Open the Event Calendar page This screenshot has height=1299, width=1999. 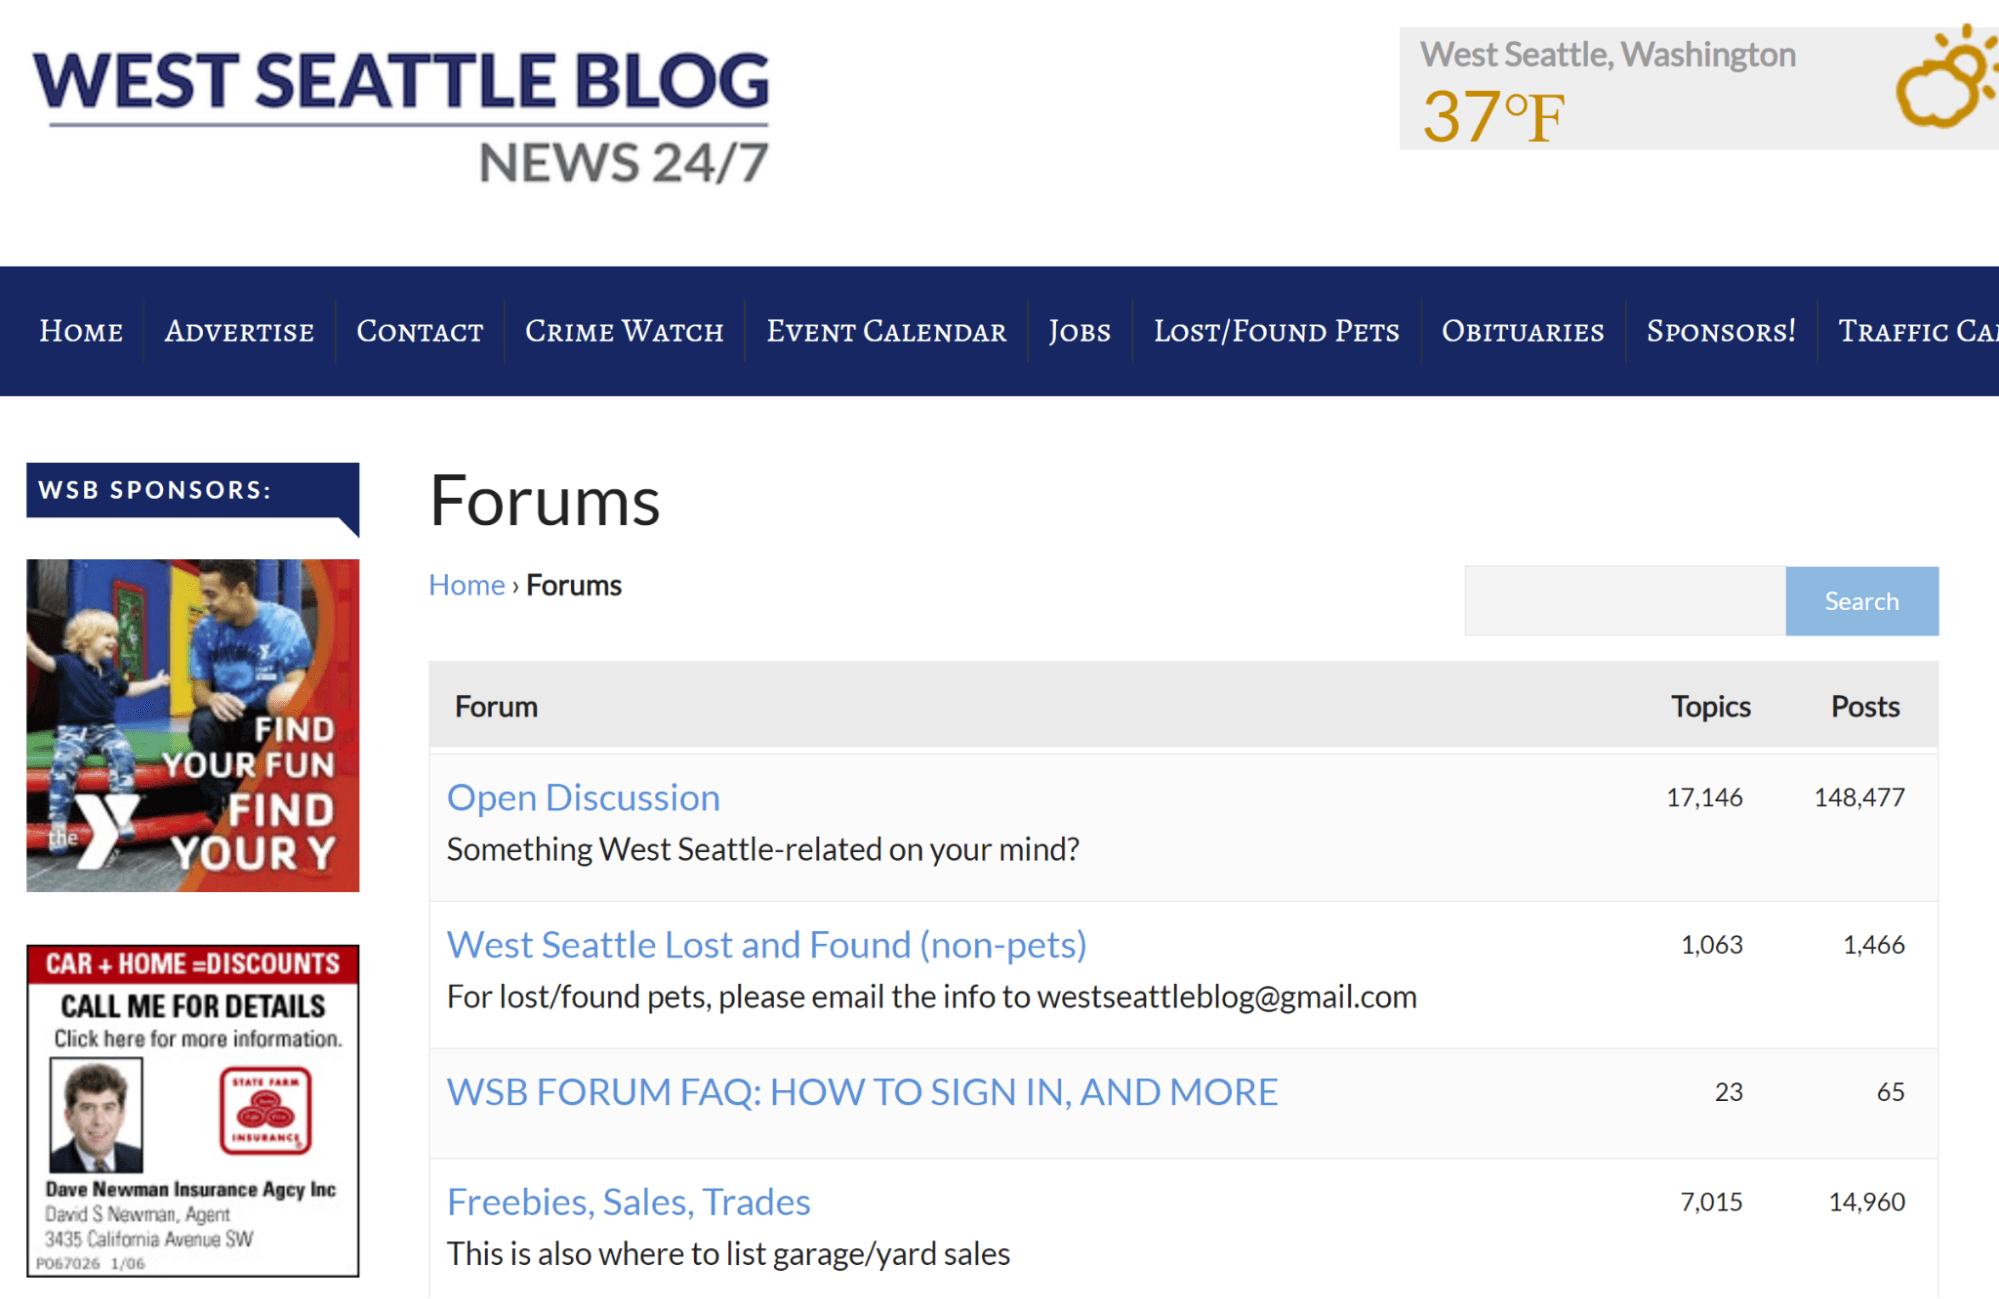tap(886, 331)
